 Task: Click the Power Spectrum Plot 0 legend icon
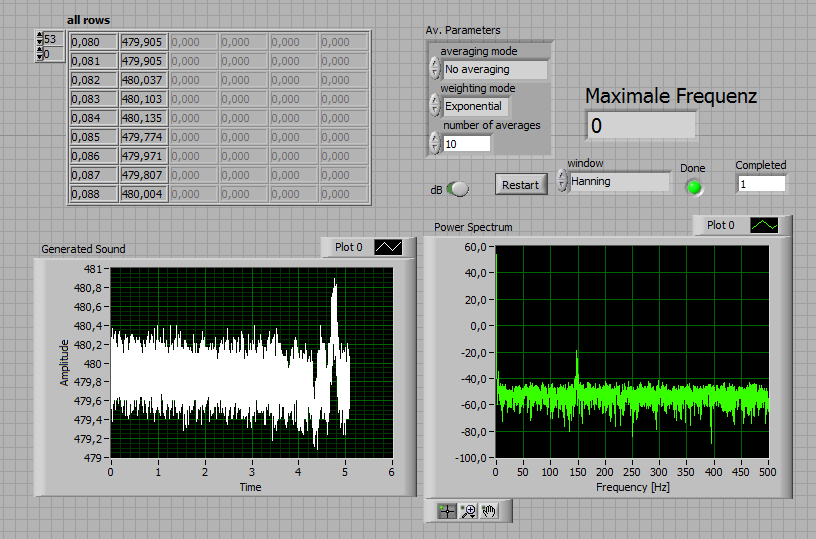762,226
